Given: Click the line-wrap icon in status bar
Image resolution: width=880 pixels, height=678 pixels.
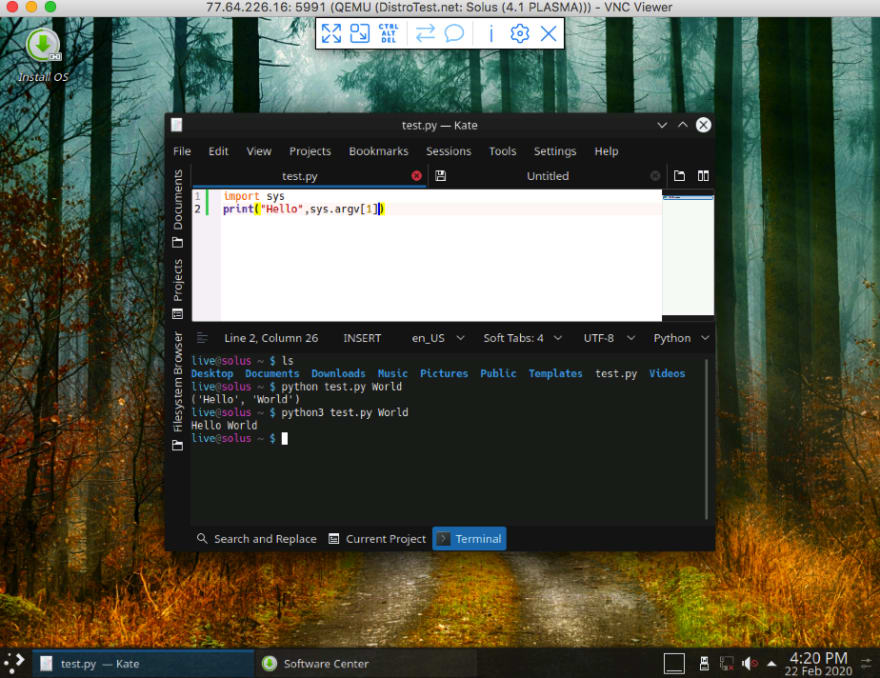Looking at the screenshot, I should 202,338.
